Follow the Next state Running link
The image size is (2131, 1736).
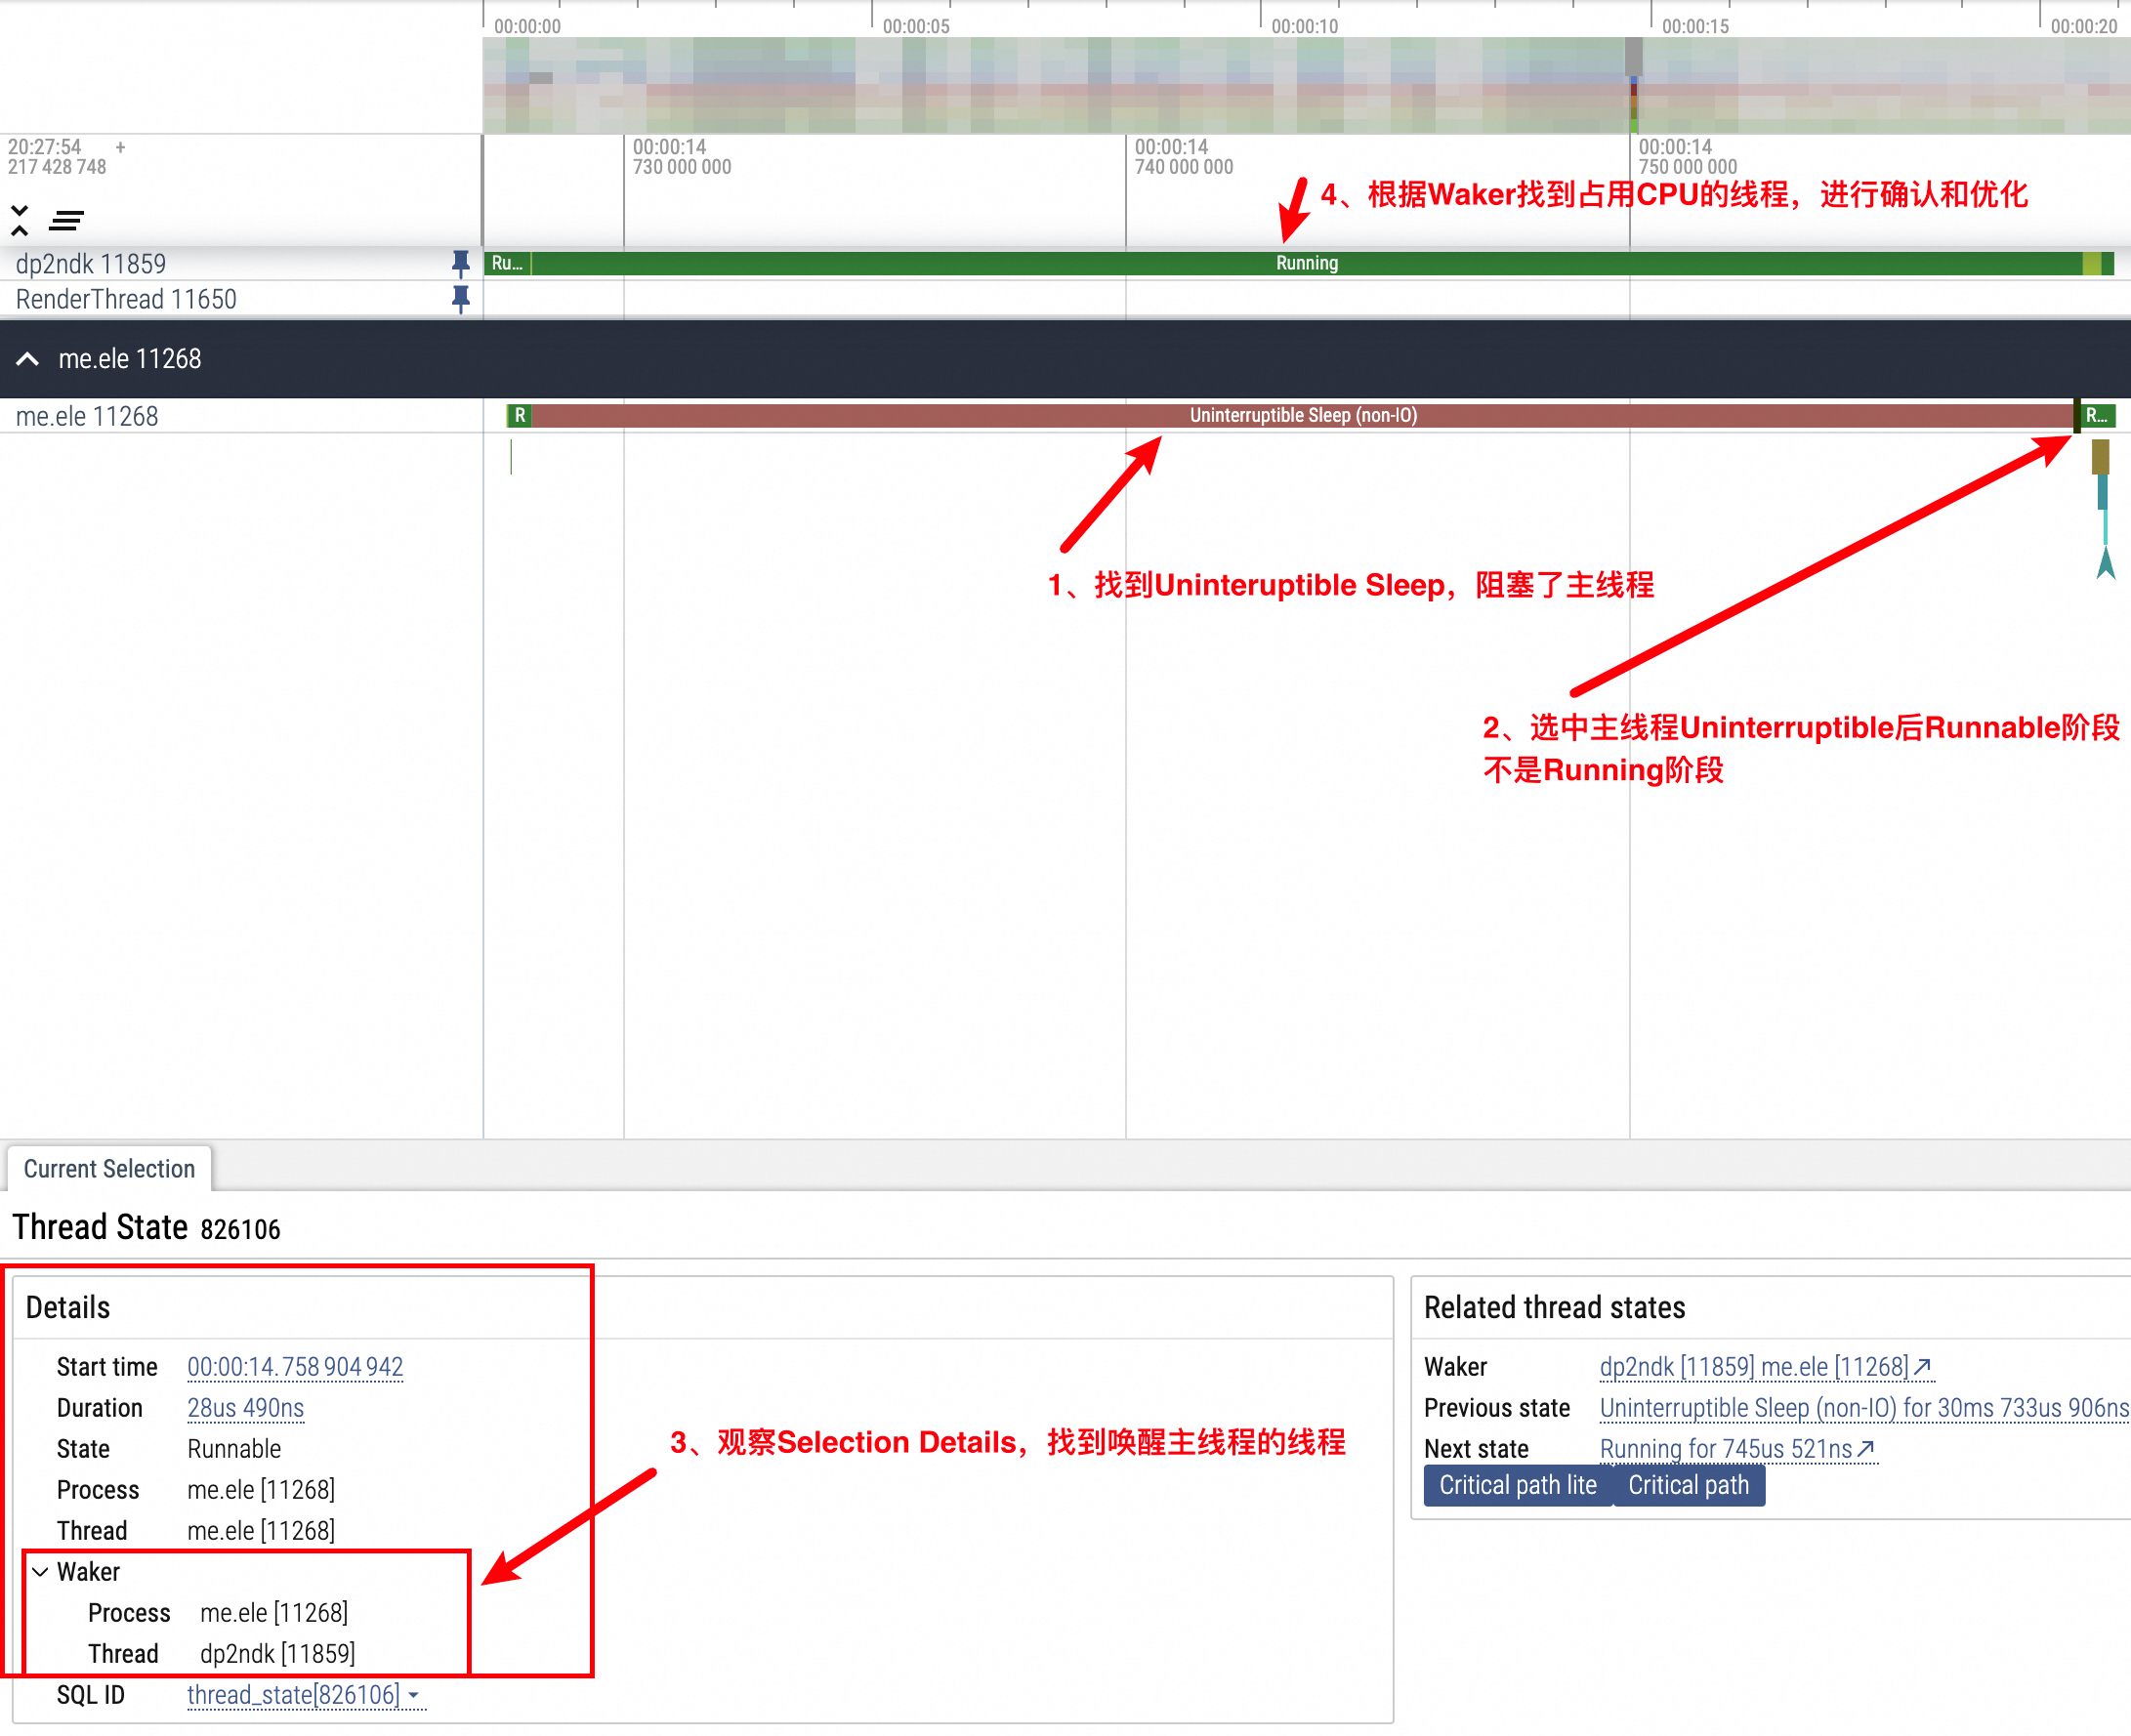[x=1736, y=1449]
